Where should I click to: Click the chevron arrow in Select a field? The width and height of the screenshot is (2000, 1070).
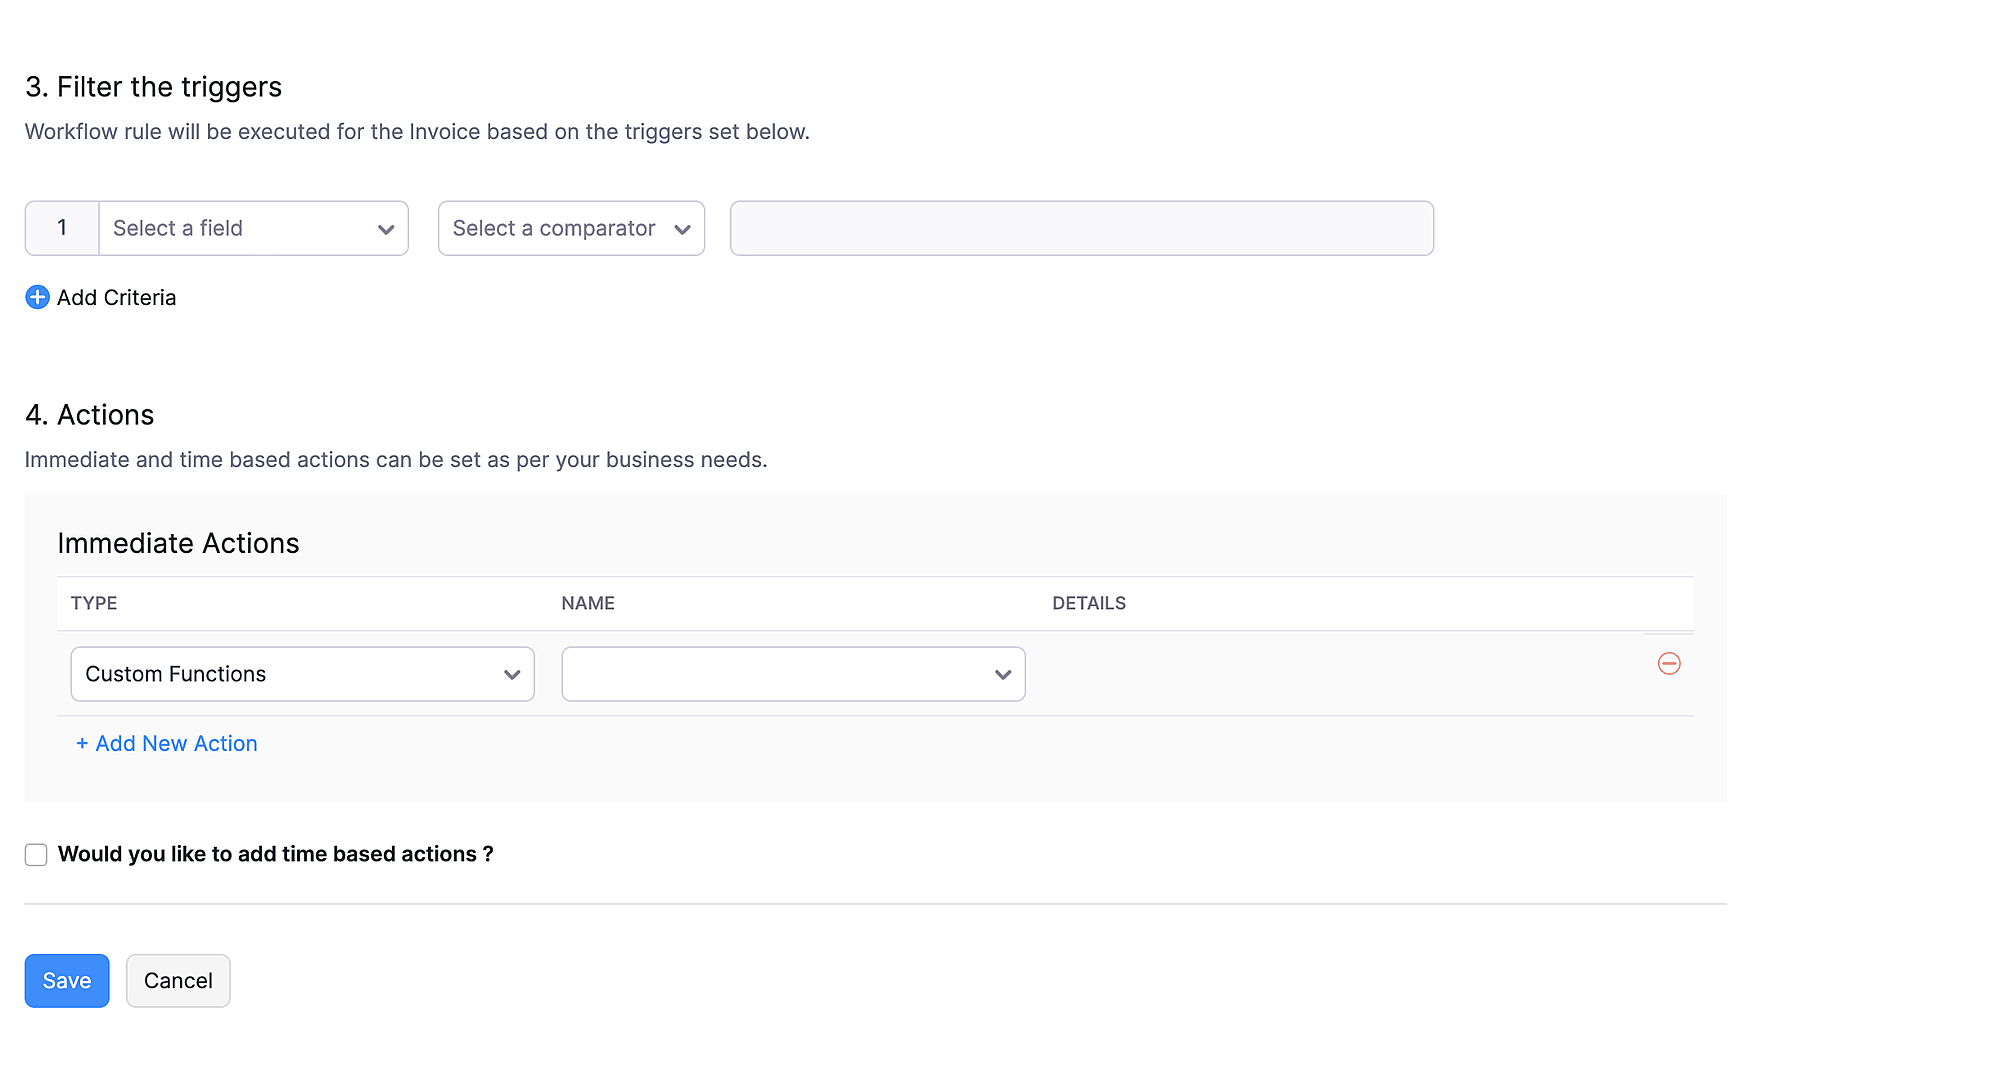coord(386,229)
